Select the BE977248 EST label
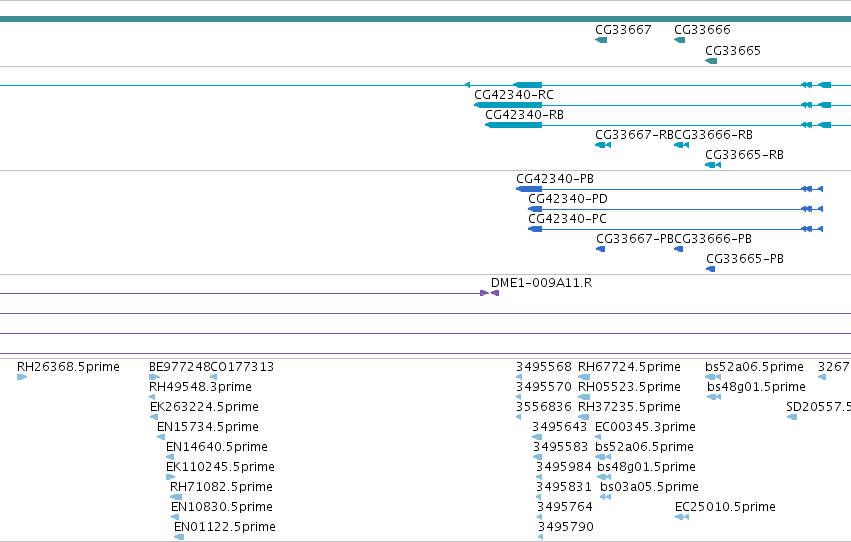 (x=179, y=367)
